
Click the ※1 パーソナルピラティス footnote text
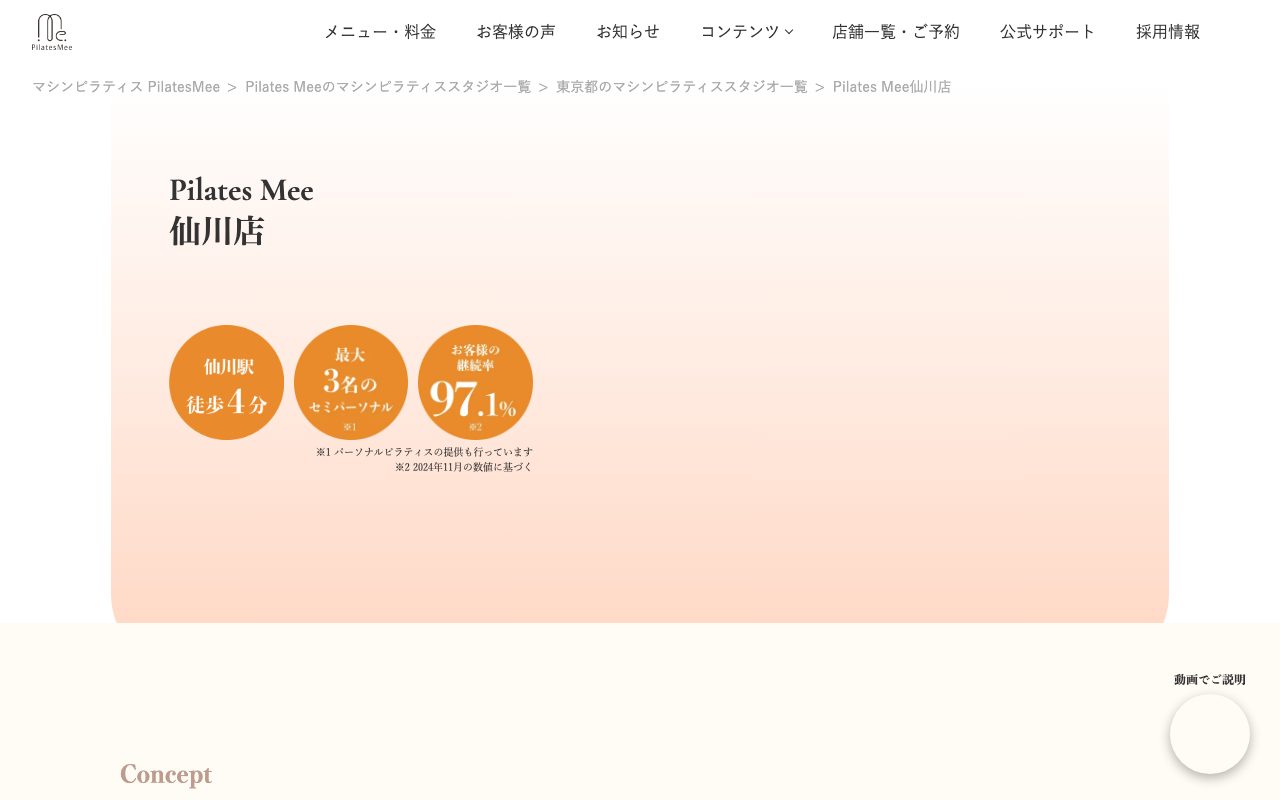point(424,452)
